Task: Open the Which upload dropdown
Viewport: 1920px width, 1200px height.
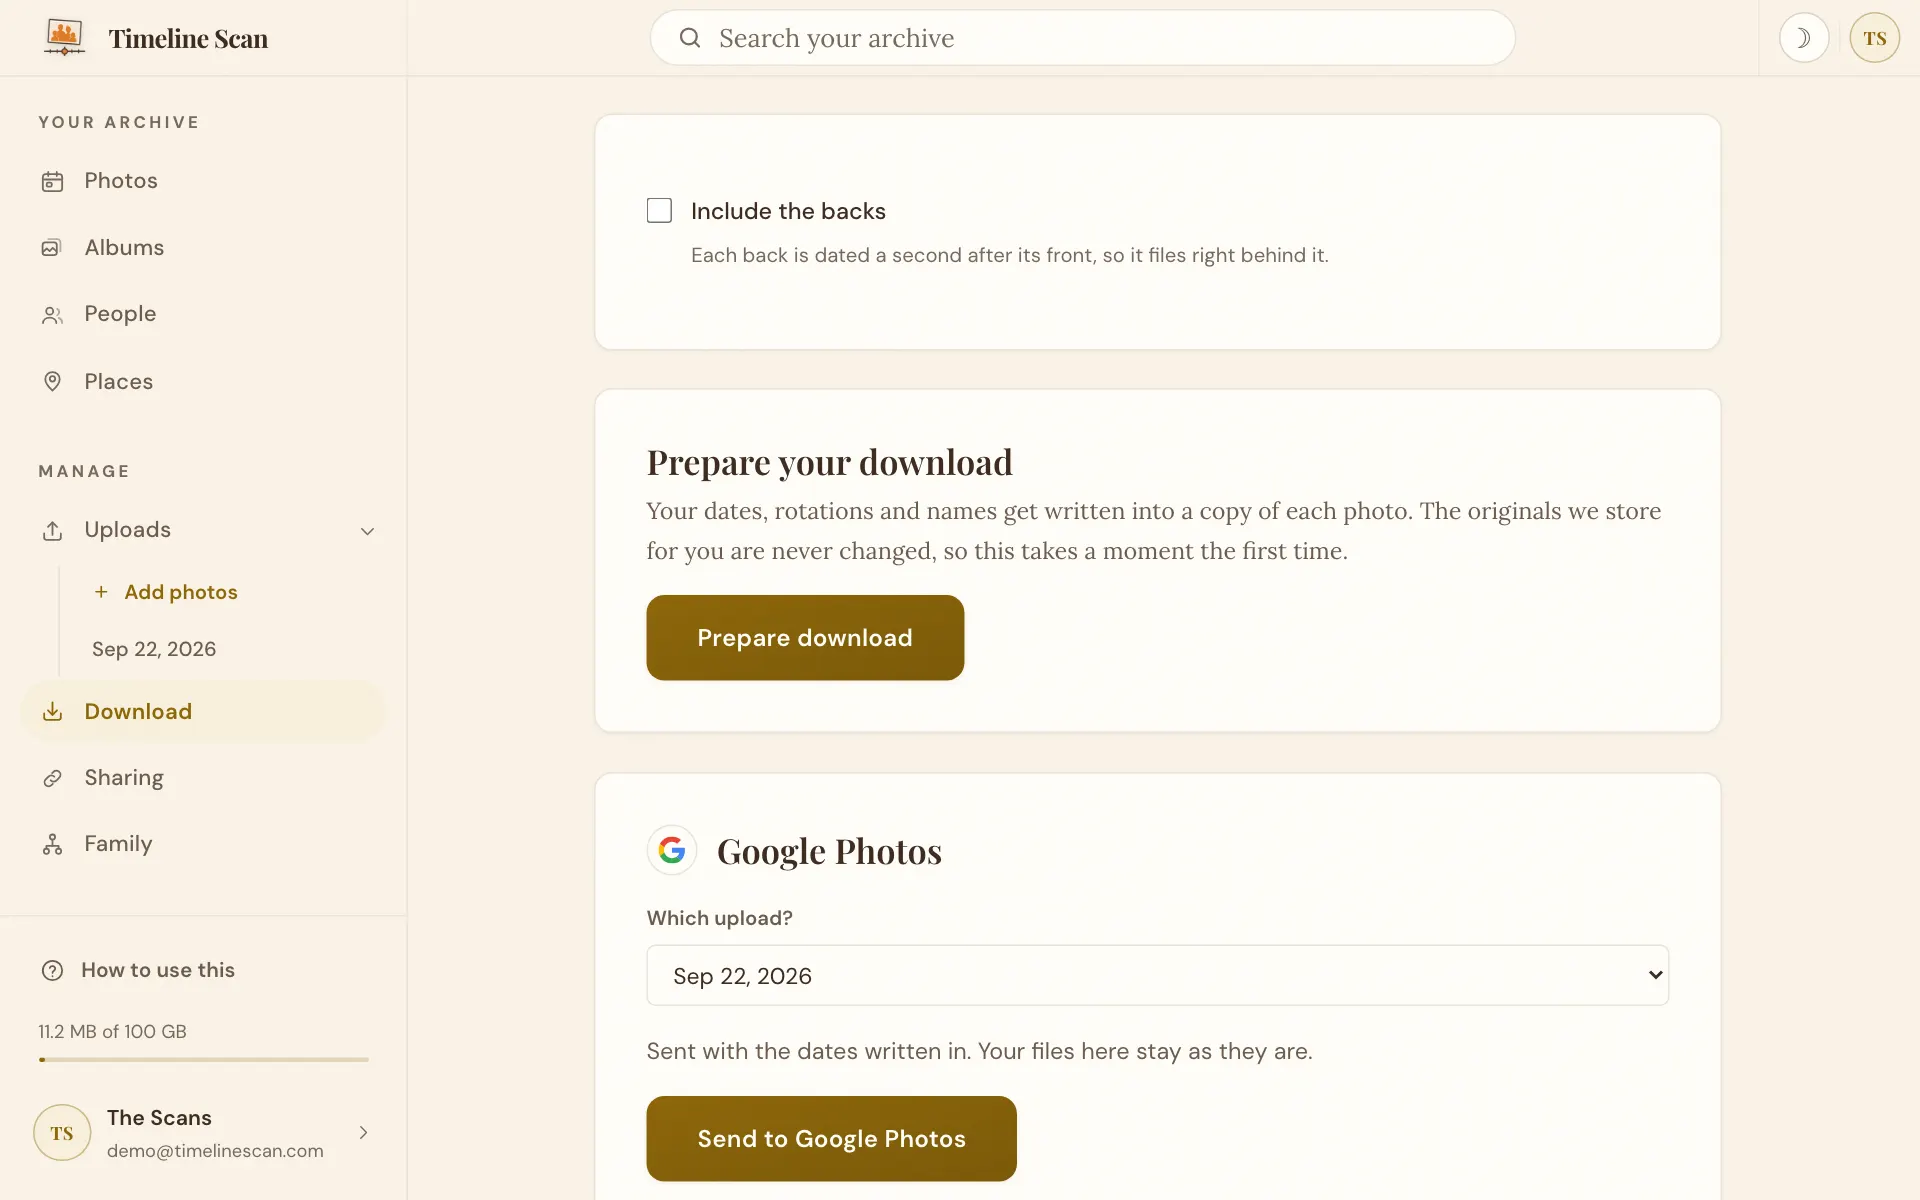Action: 1157,975
